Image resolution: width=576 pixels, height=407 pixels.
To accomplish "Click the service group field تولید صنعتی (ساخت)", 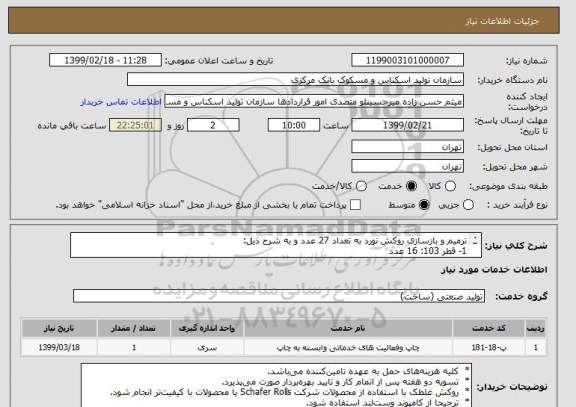I will tap(279, 296).
